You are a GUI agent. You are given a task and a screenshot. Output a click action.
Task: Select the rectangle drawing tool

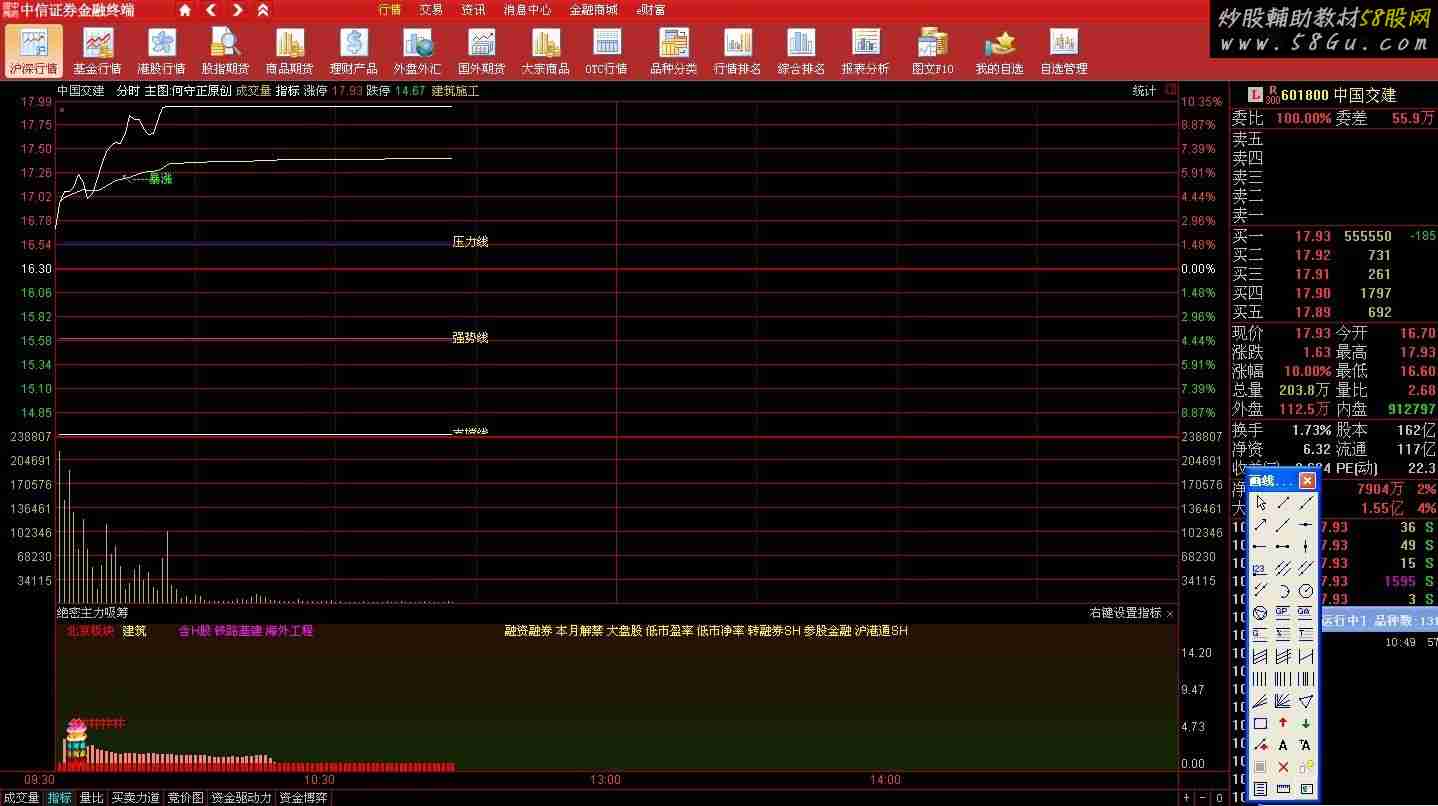(1261, 723)
